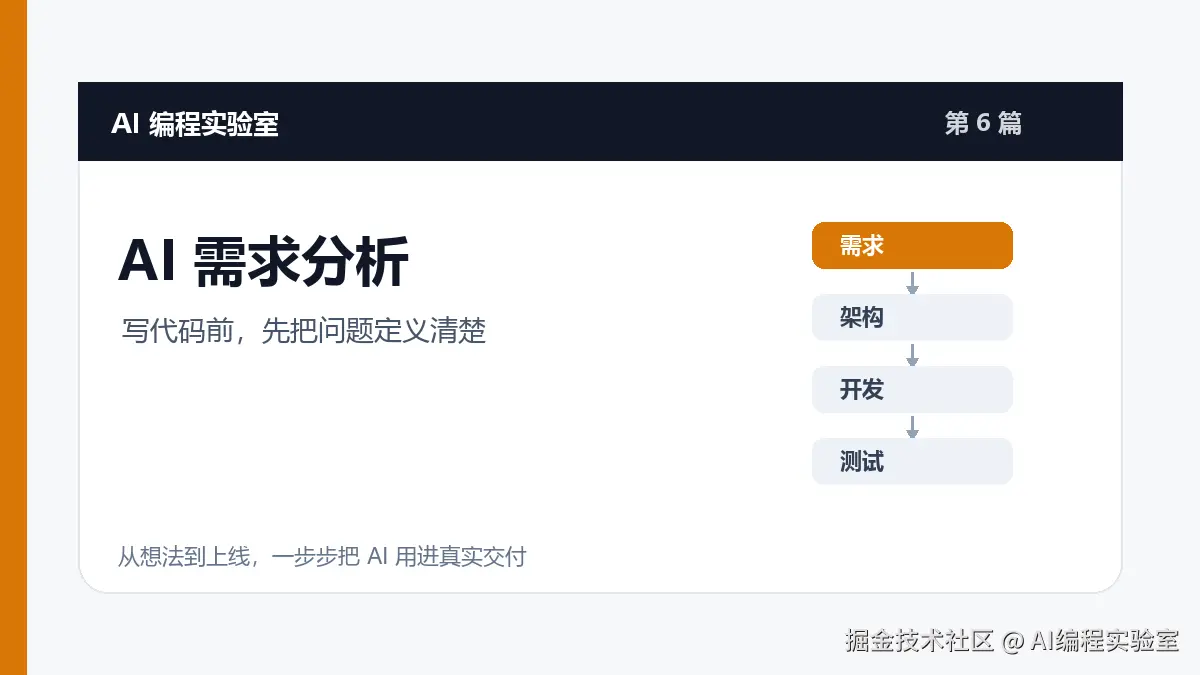
Task: Select the 架构 step box
Action: point(912,318)
